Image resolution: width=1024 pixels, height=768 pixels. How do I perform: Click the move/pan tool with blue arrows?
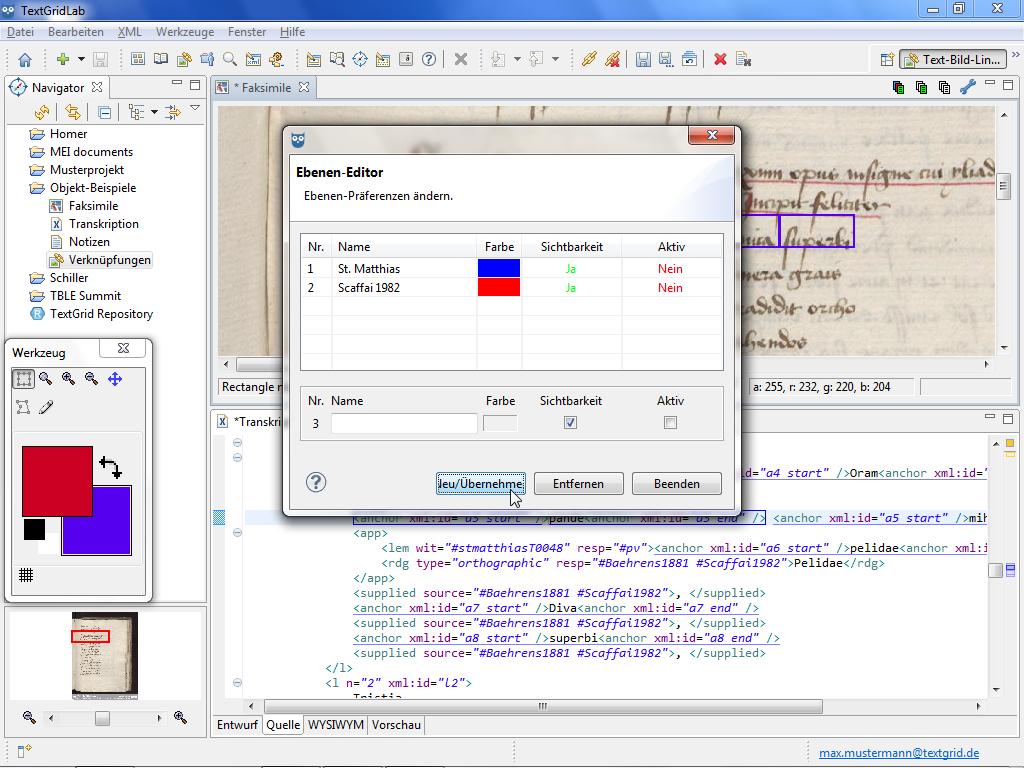[x=115, y=379]
